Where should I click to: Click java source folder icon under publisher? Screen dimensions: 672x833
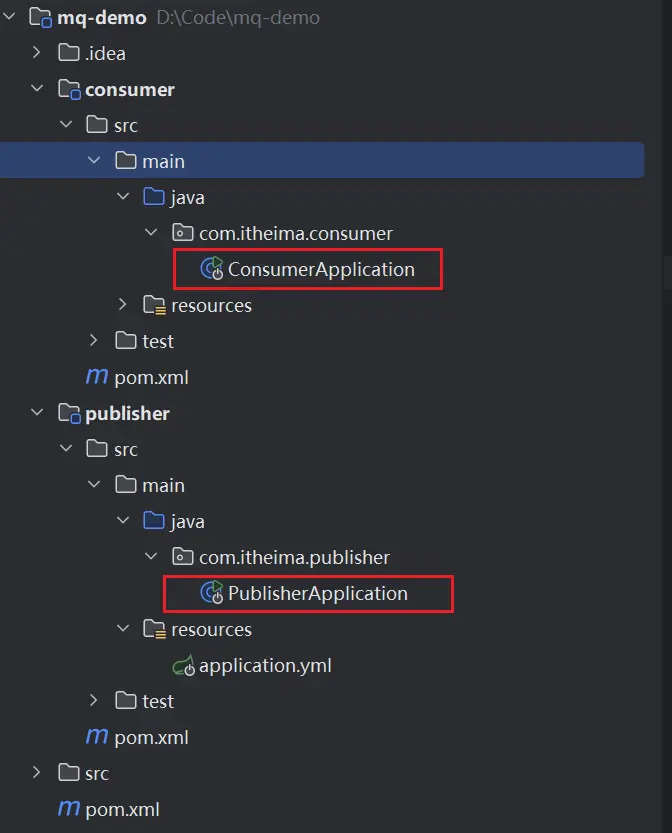point(154,521)
